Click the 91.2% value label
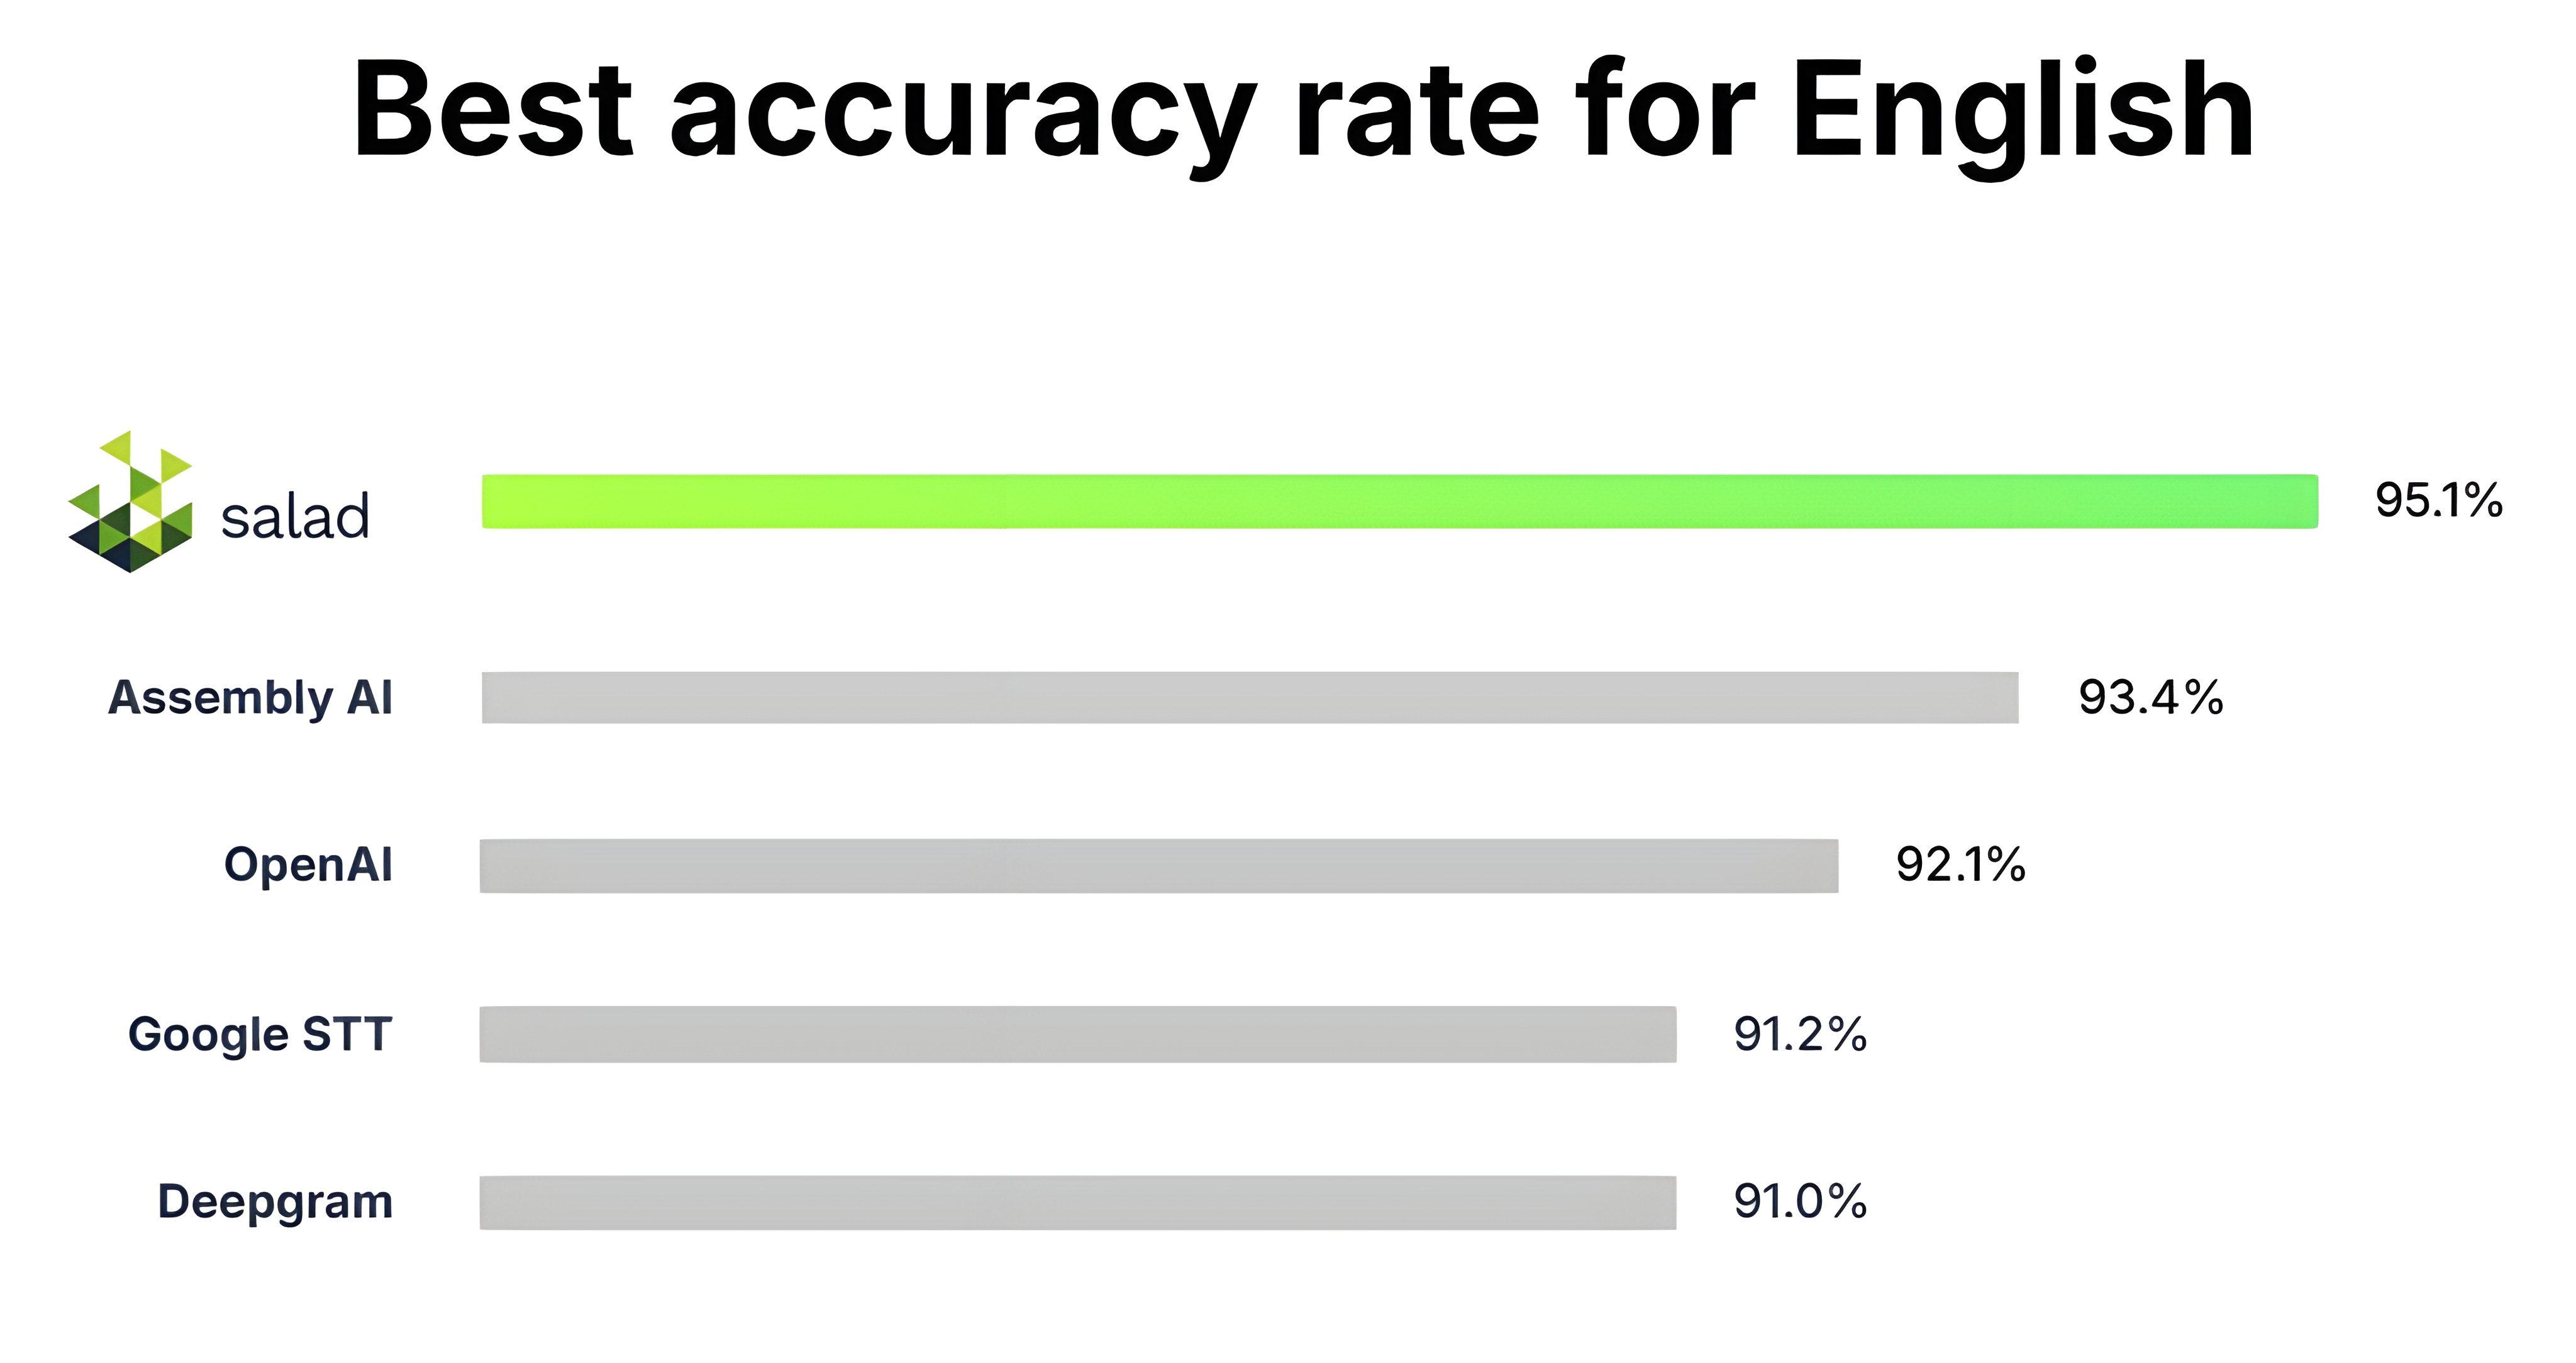This screenshot has height=1363, width=2576. [1800, 1034]
